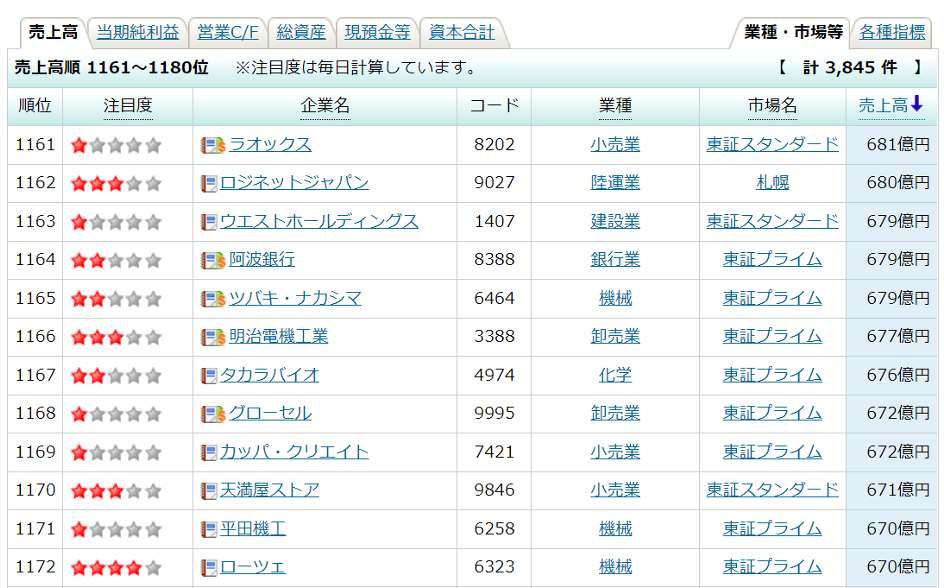Click 東証プライム in the タカラバイオ row
The image size is (944, 588).
[x=772, y=375]
